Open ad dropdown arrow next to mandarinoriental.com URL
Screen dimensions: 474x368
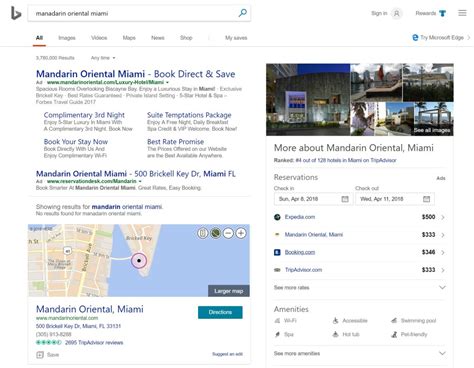(167, 82)
